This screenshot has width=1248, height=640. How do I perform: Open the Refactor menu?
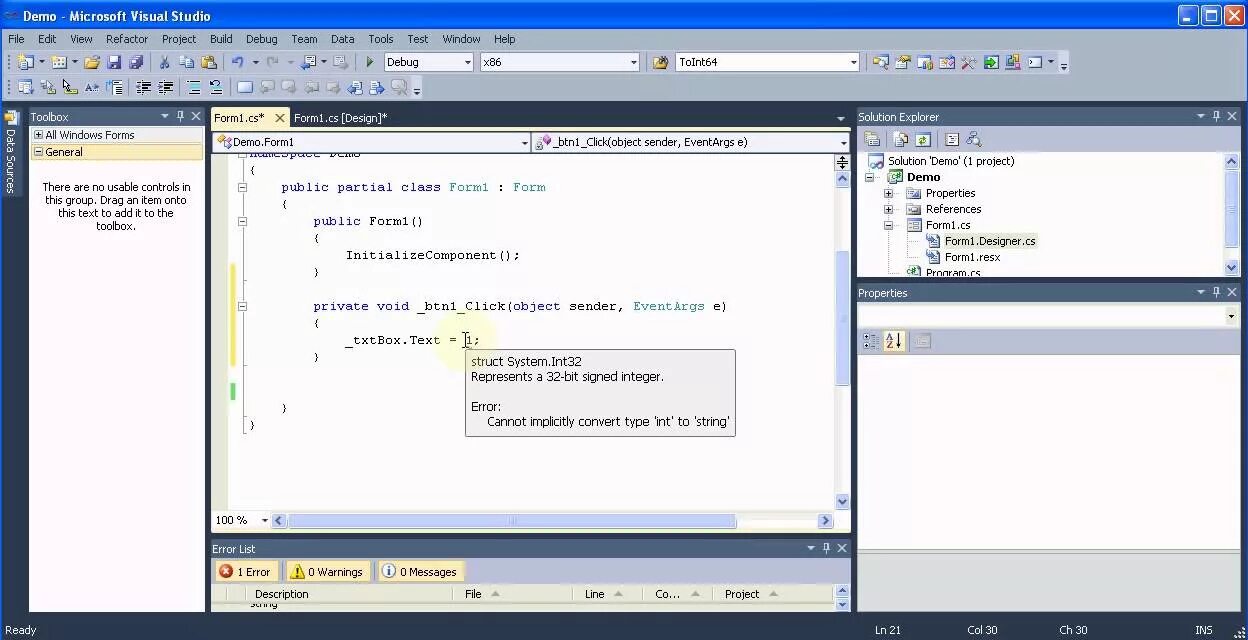coord(127,39)
